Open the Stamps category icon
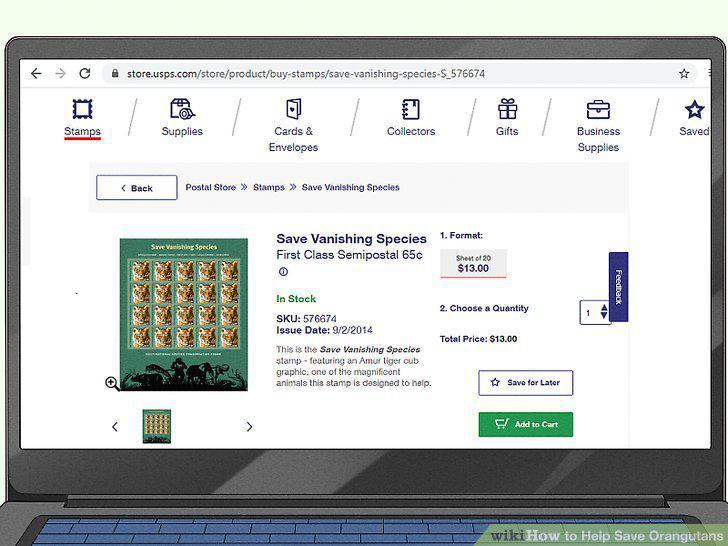The width and height of the screenshot is (728, 546). pyautogui.click(x=82, y=109)
